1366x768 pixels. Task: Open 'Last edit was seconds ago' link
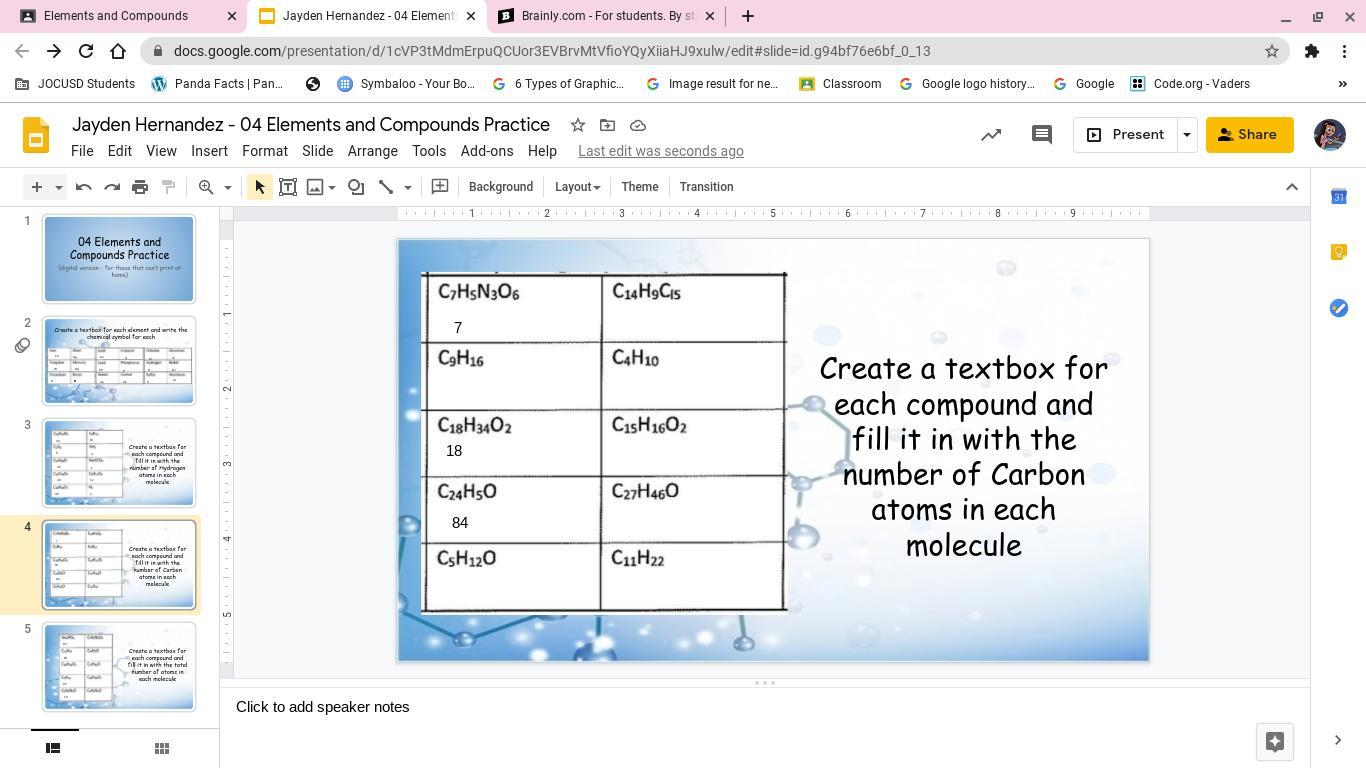point(660,151)
